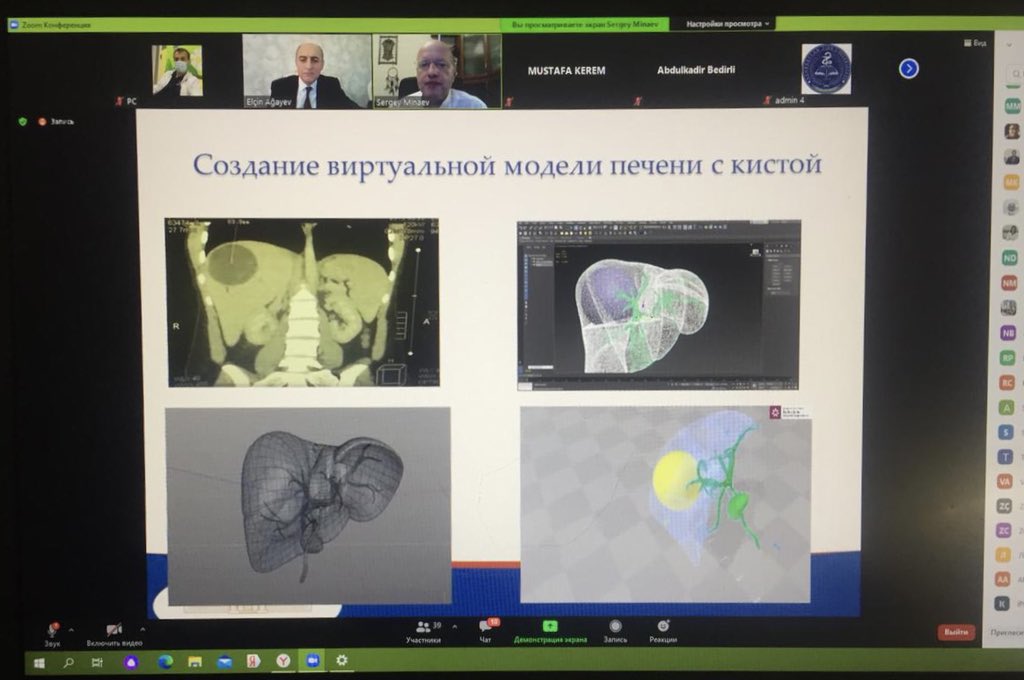
Task: Click the liver model with yellow cyst
Action: pyautogui.click(x=665, y=504)
